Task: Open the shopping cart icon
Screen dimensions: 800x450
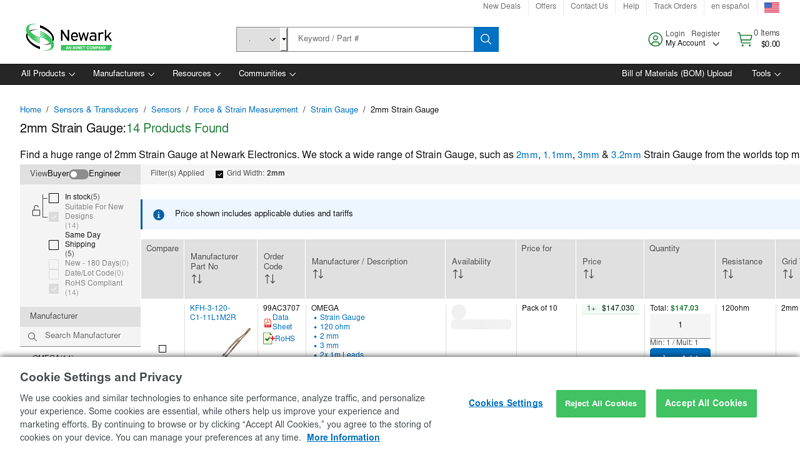Action: tap(744, 39)
